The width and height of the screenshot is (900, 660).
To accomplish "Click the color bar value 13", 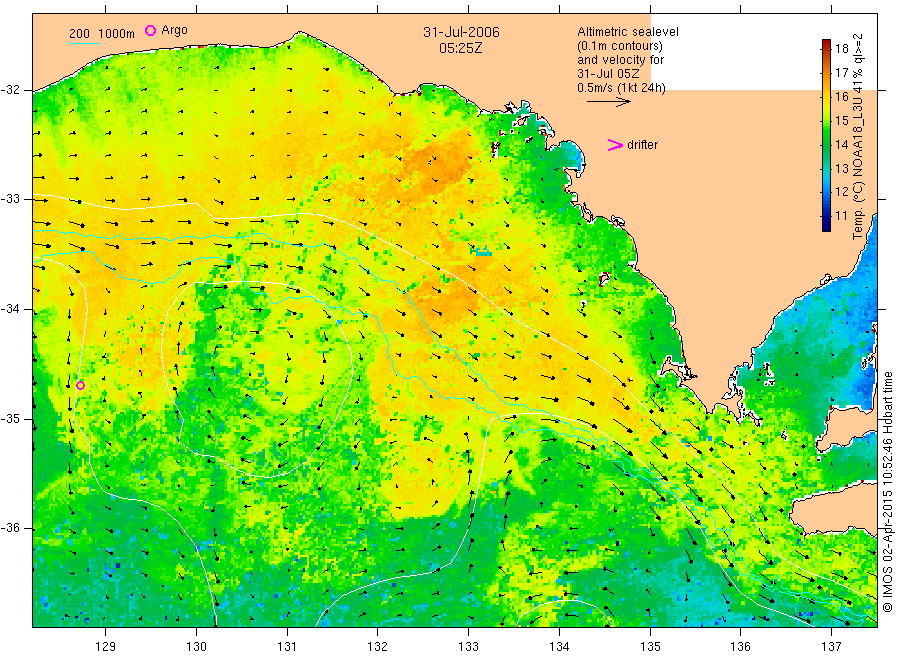I will [841, 168].
